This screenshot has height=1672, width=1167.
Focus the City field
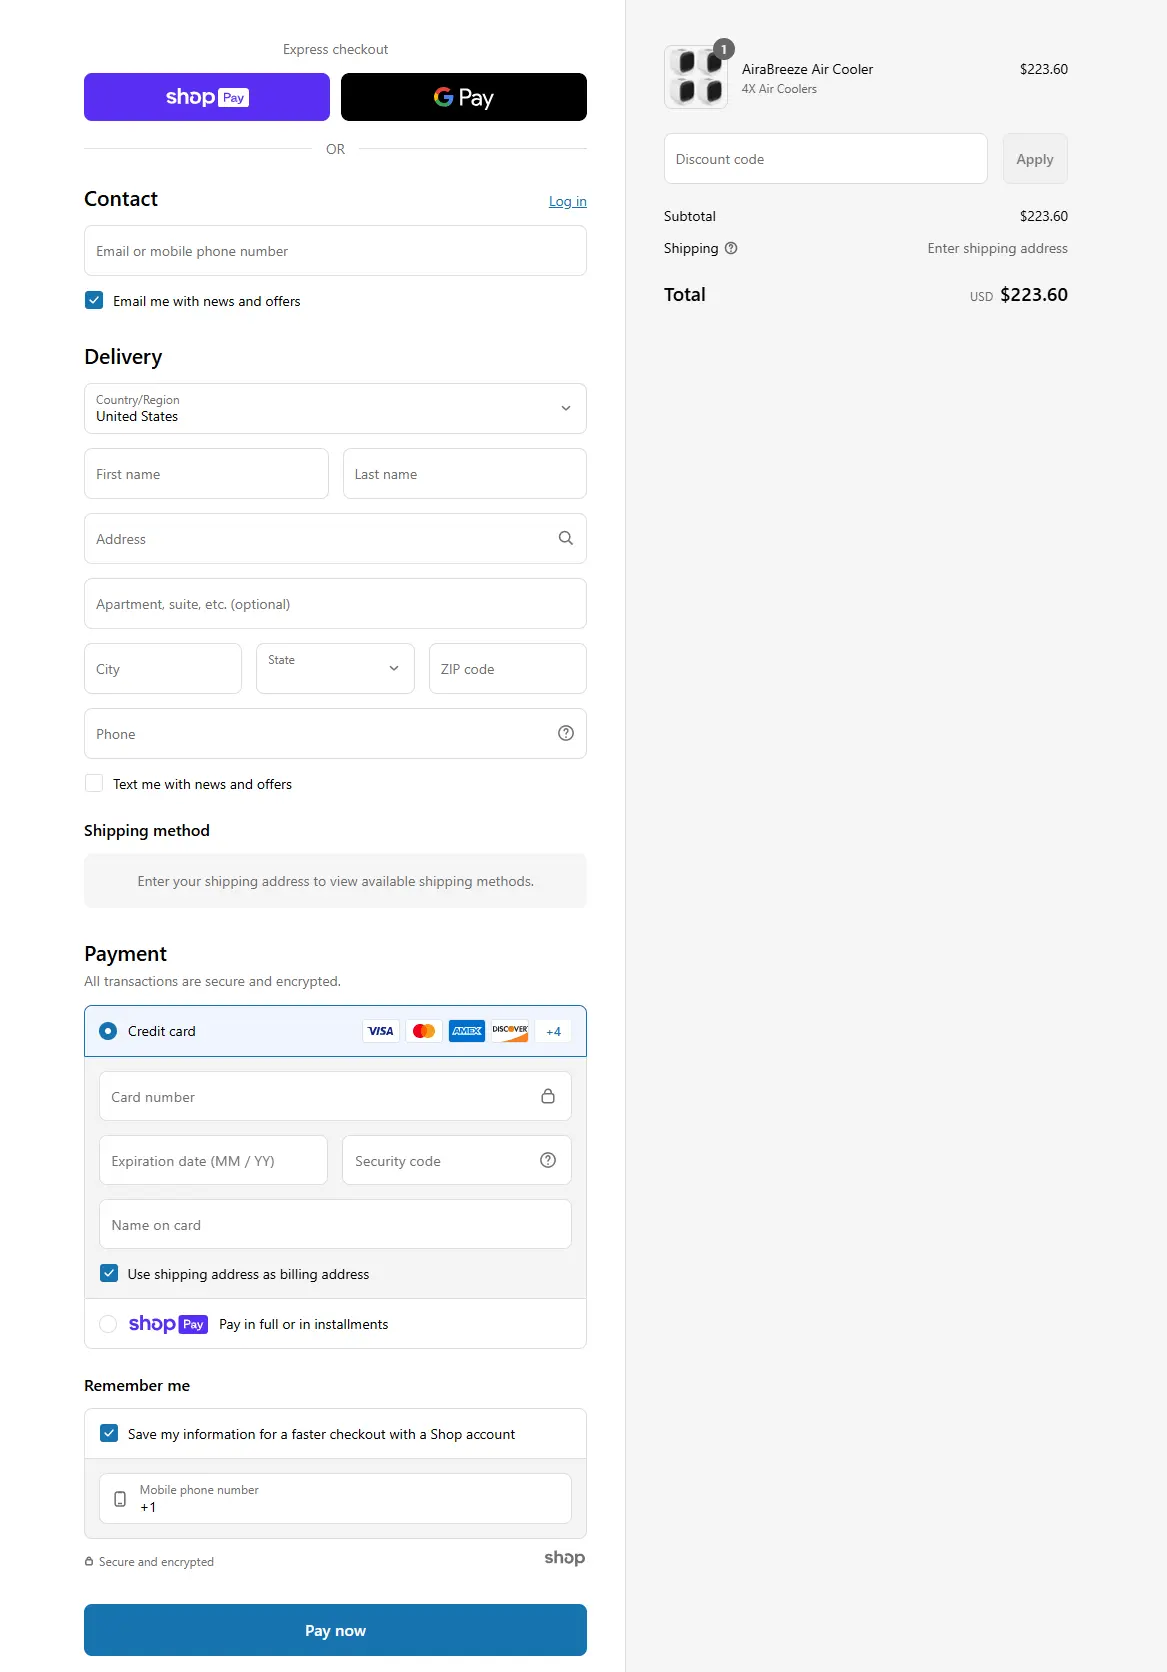[x=163, y=669]
